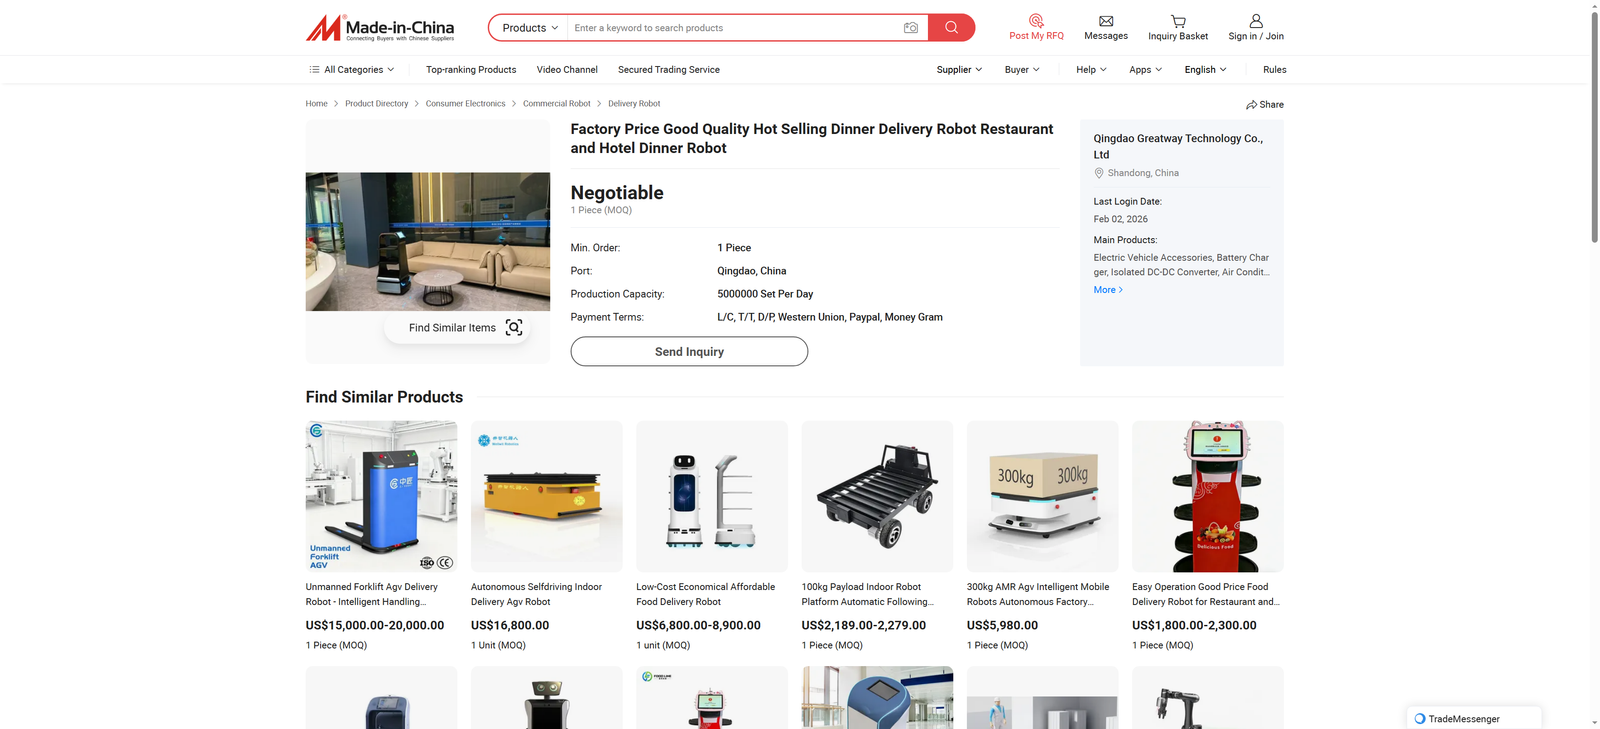
Task: Open Top-ranking Products menu item
Action: click(x=471, y=70)
